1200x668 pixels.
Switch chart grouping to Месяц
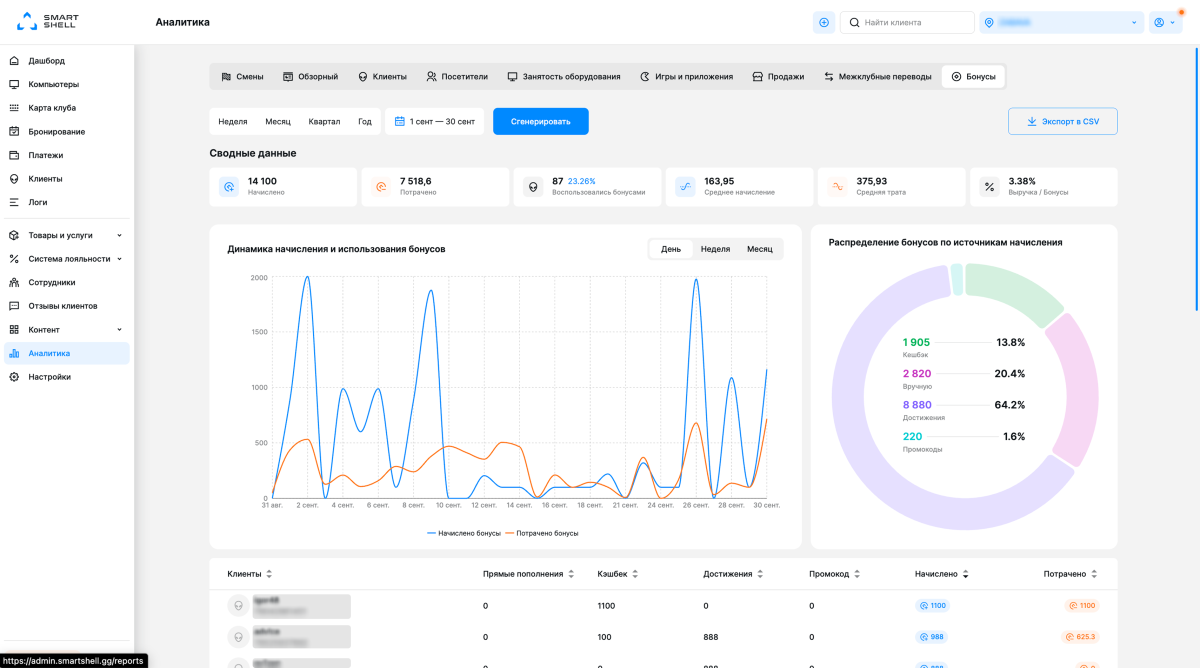[760, 249]
